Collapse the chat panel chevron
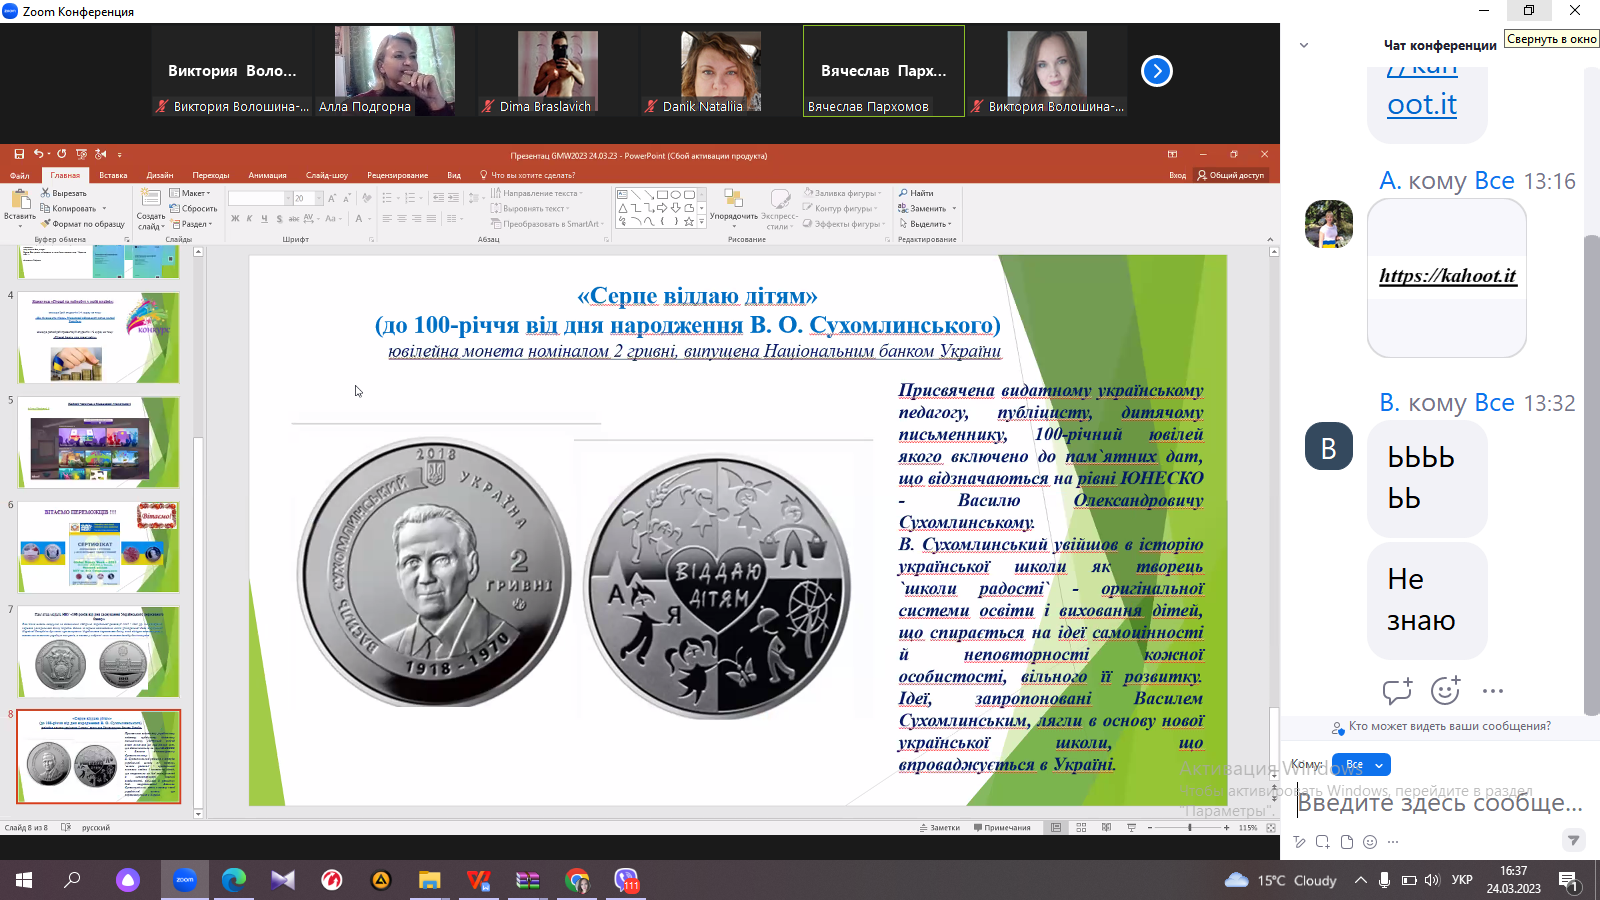Screen dimensions: 1600x900 point(1303,45)
